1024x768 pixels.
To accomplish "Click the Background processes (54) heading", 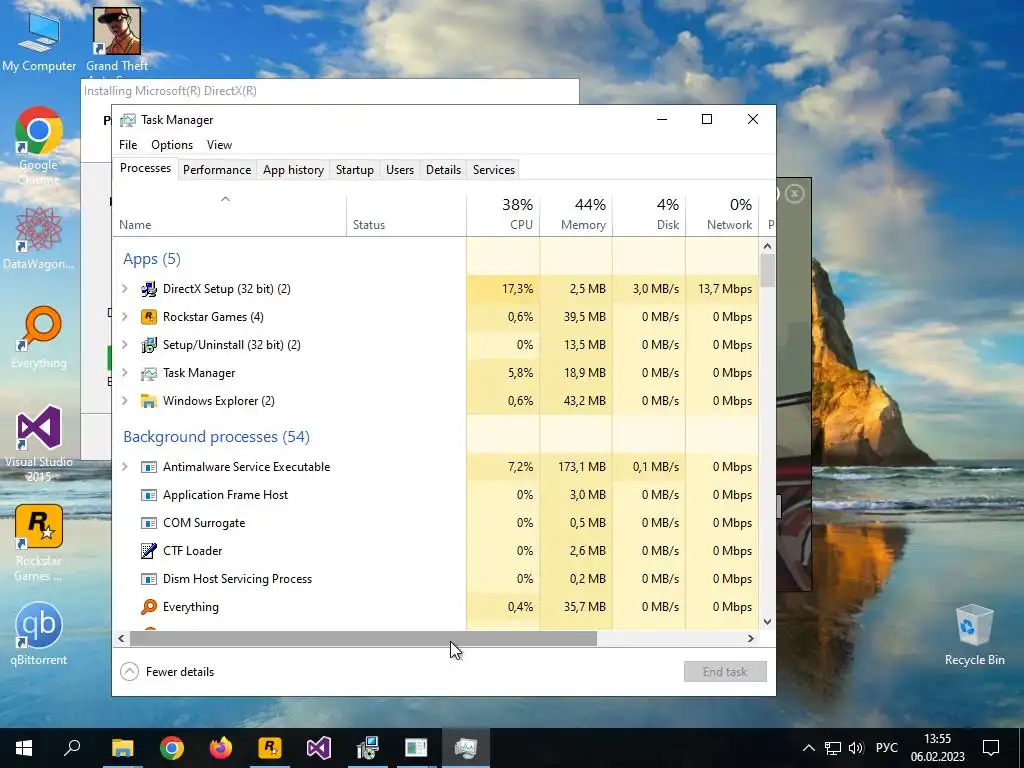I will [216, 437].
